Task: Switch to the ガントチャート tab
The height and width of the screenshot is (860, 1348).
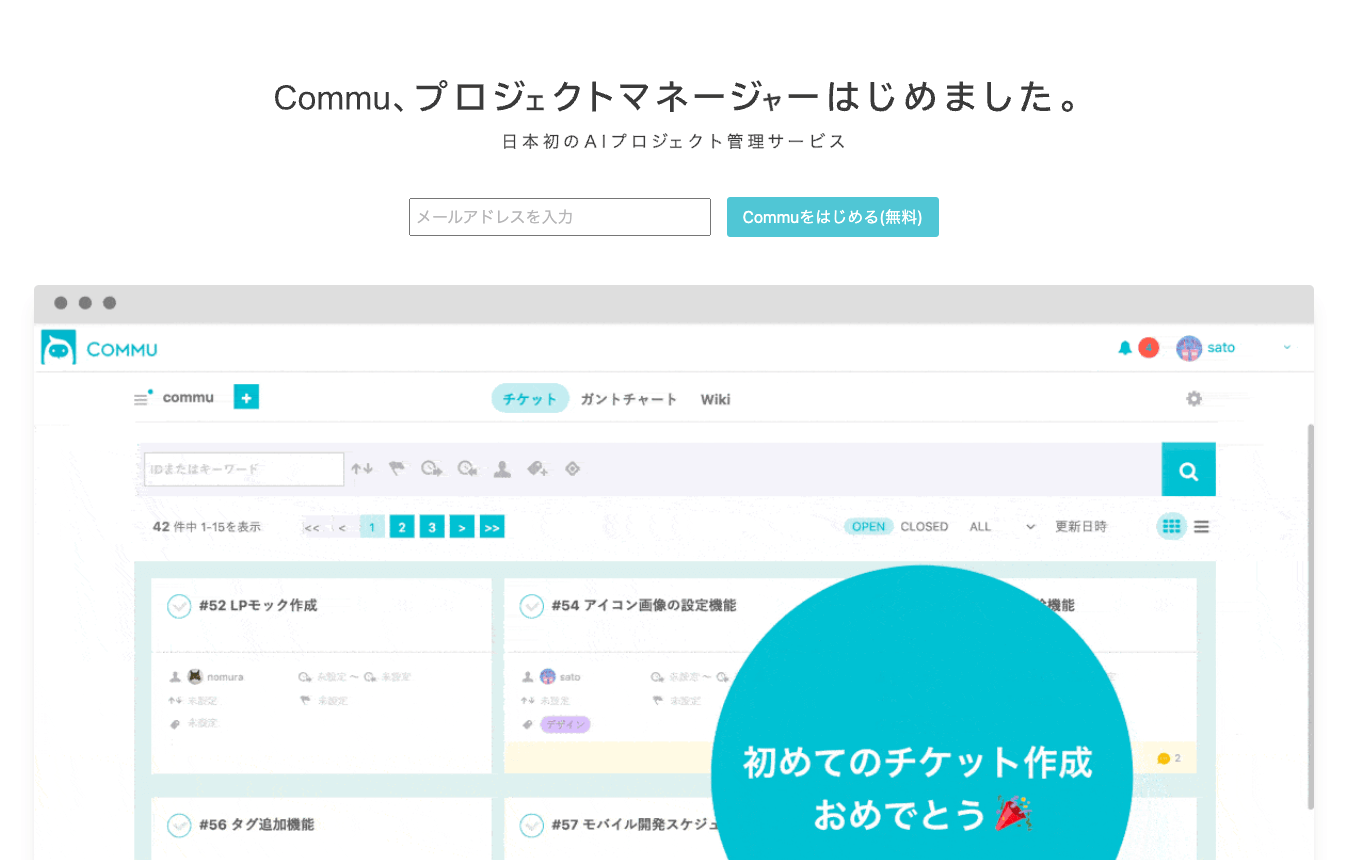Action: [x=629, y=399]
